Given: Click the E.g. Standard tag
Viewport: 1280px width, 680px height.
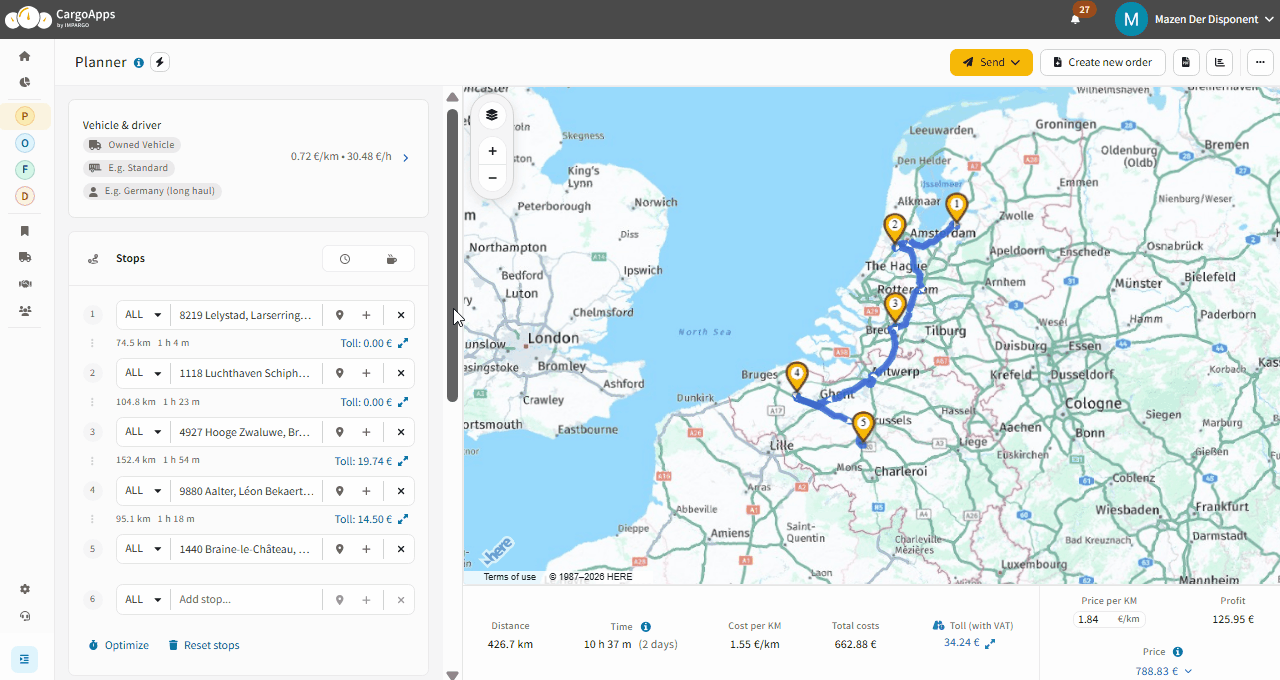Looking at the screenshot, I should point(129,168).
